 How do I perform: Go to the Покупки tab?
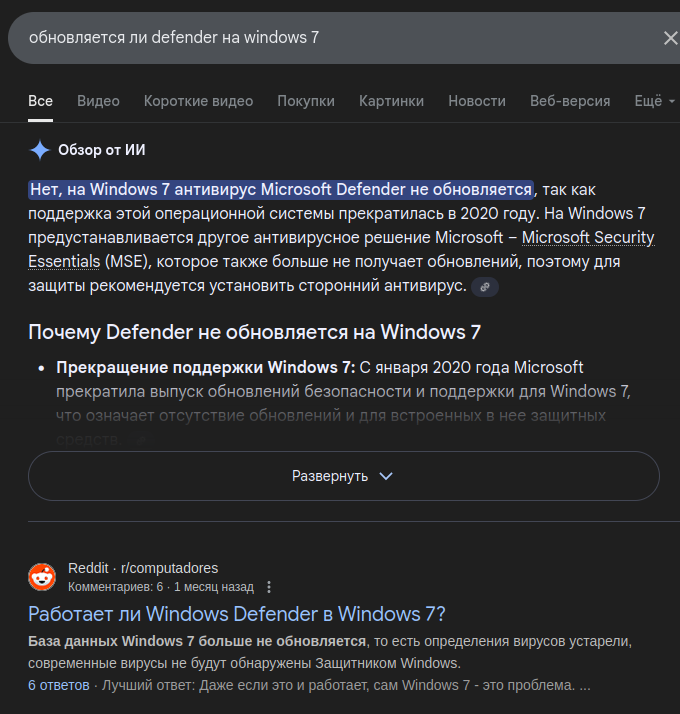[x=306, y=101]
